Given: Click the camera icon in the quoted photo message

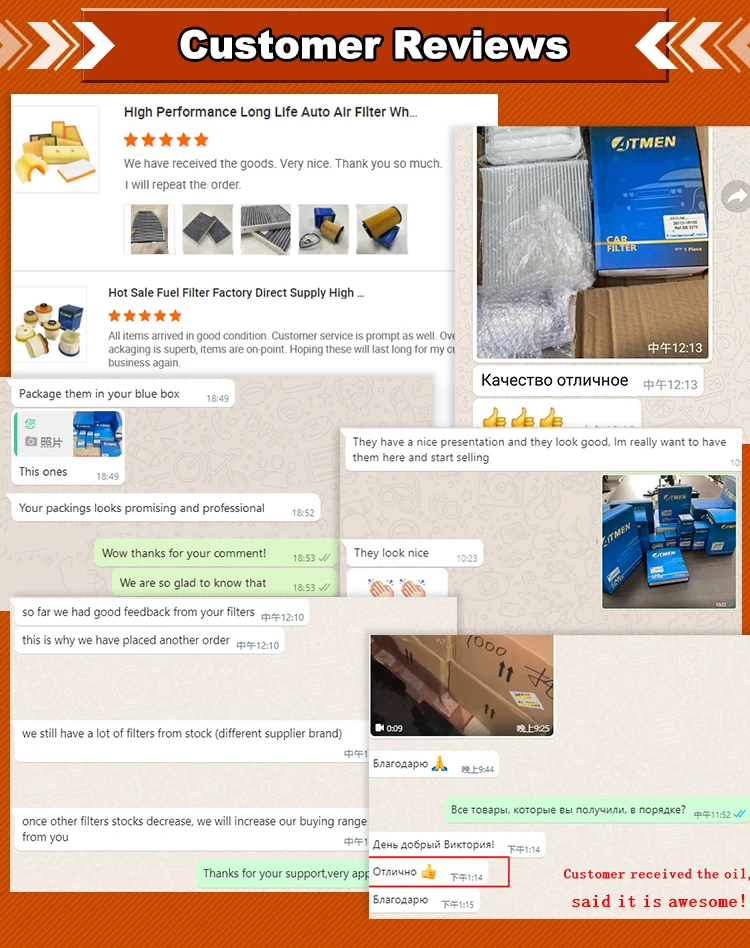Looking at the screenshot, I should coord(31,442).
